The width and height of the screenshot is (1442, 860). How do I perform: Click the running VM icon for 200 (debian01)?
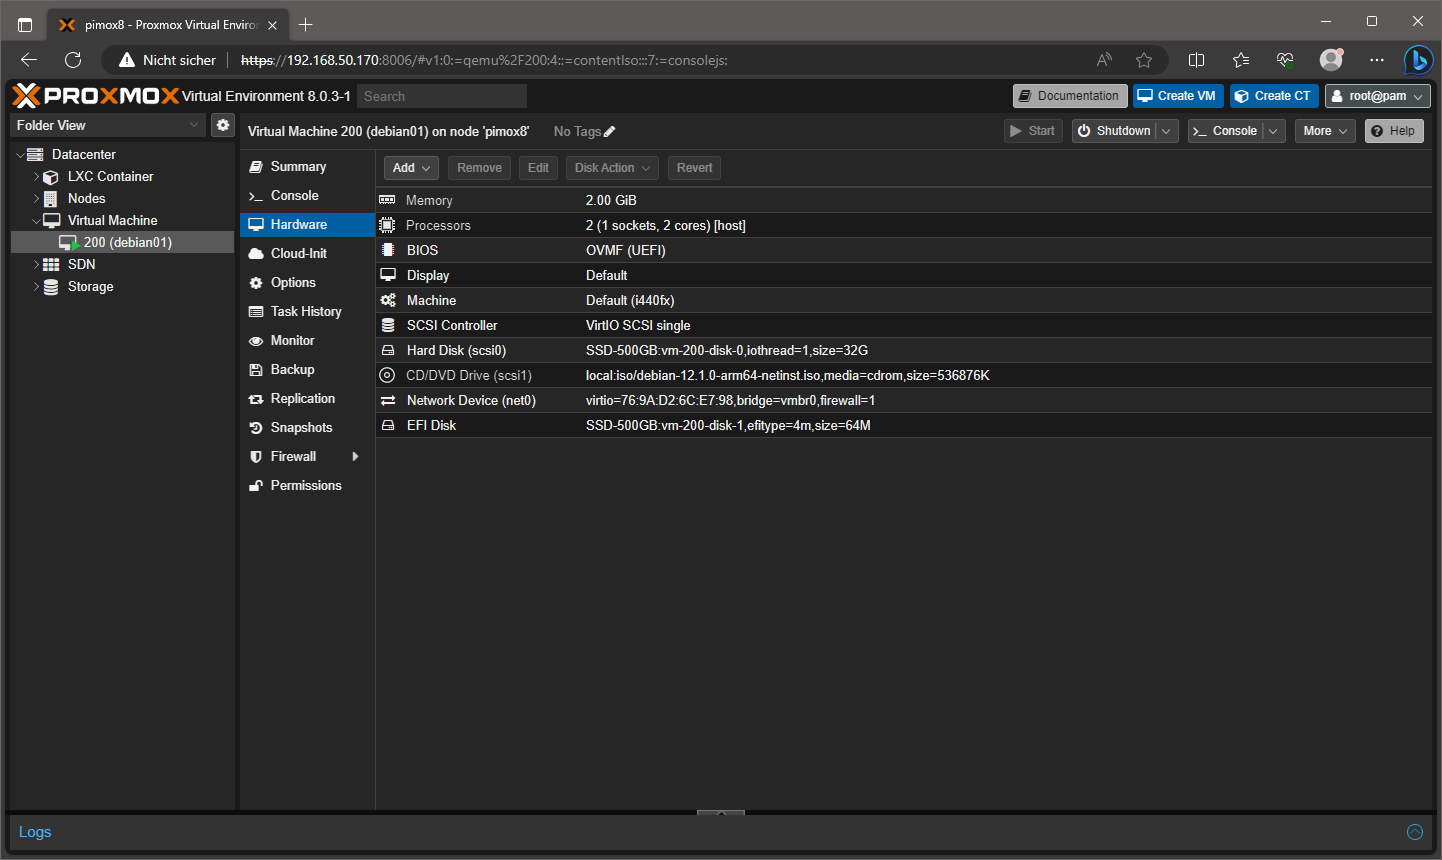(69, 243)
